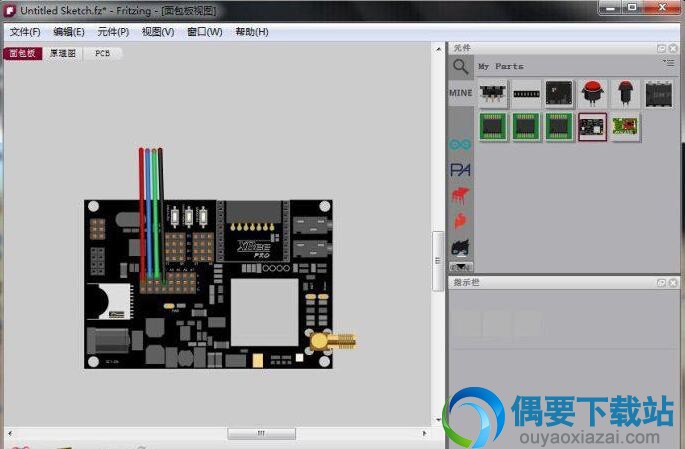The height and width of the screenshot is (449, 685).
Task: Click the horizontal scroll left arrow
Action: coord(10,433)
